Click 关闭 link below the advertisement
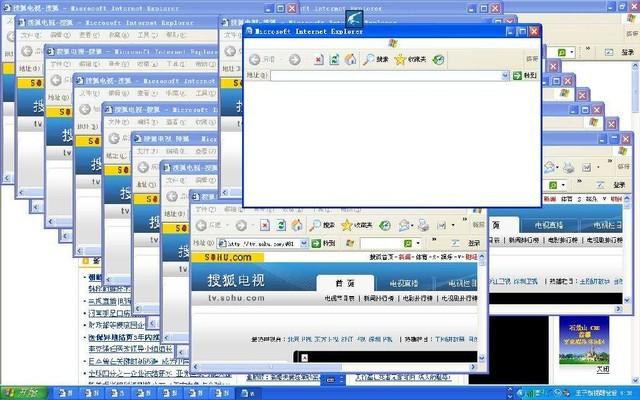This screenshot has width=640, height=400. (603, 369)
